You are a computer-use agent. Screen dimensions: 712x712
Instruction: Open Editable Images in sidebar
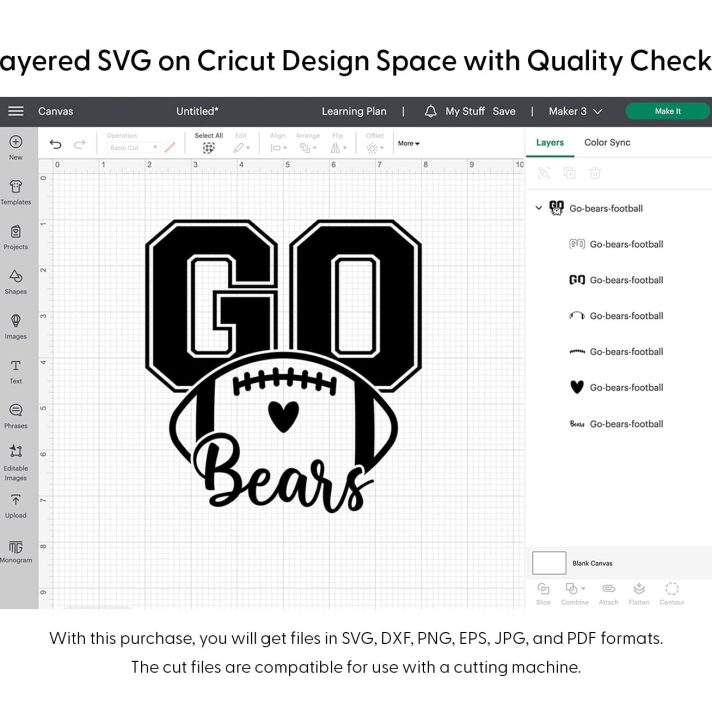click(x=15, y=463)
